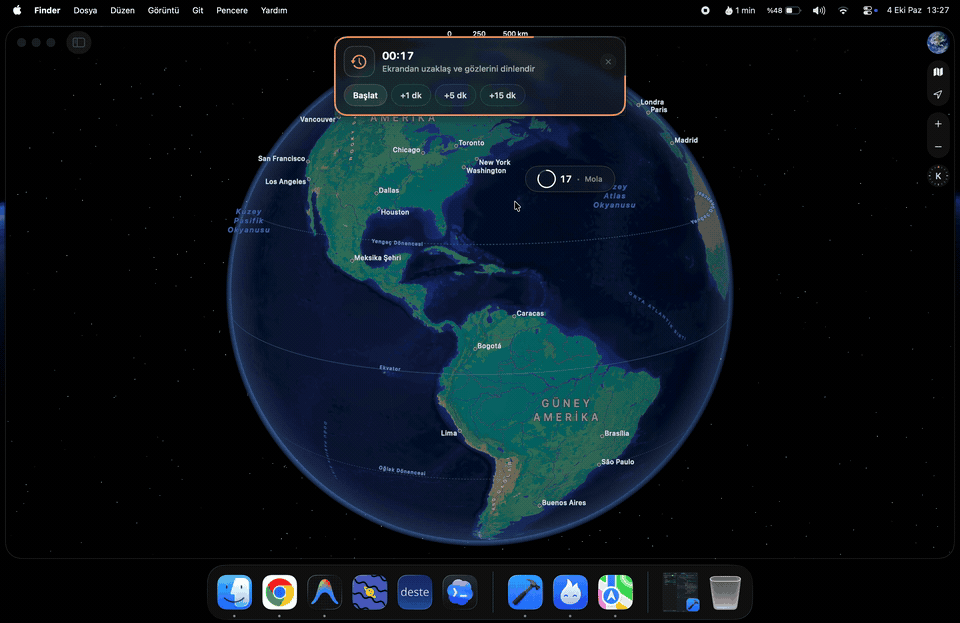Click the date and time 4 Eki Paz 13:27
The width and height of the screenshot is (960, 623).
click(x=918, y=10)
